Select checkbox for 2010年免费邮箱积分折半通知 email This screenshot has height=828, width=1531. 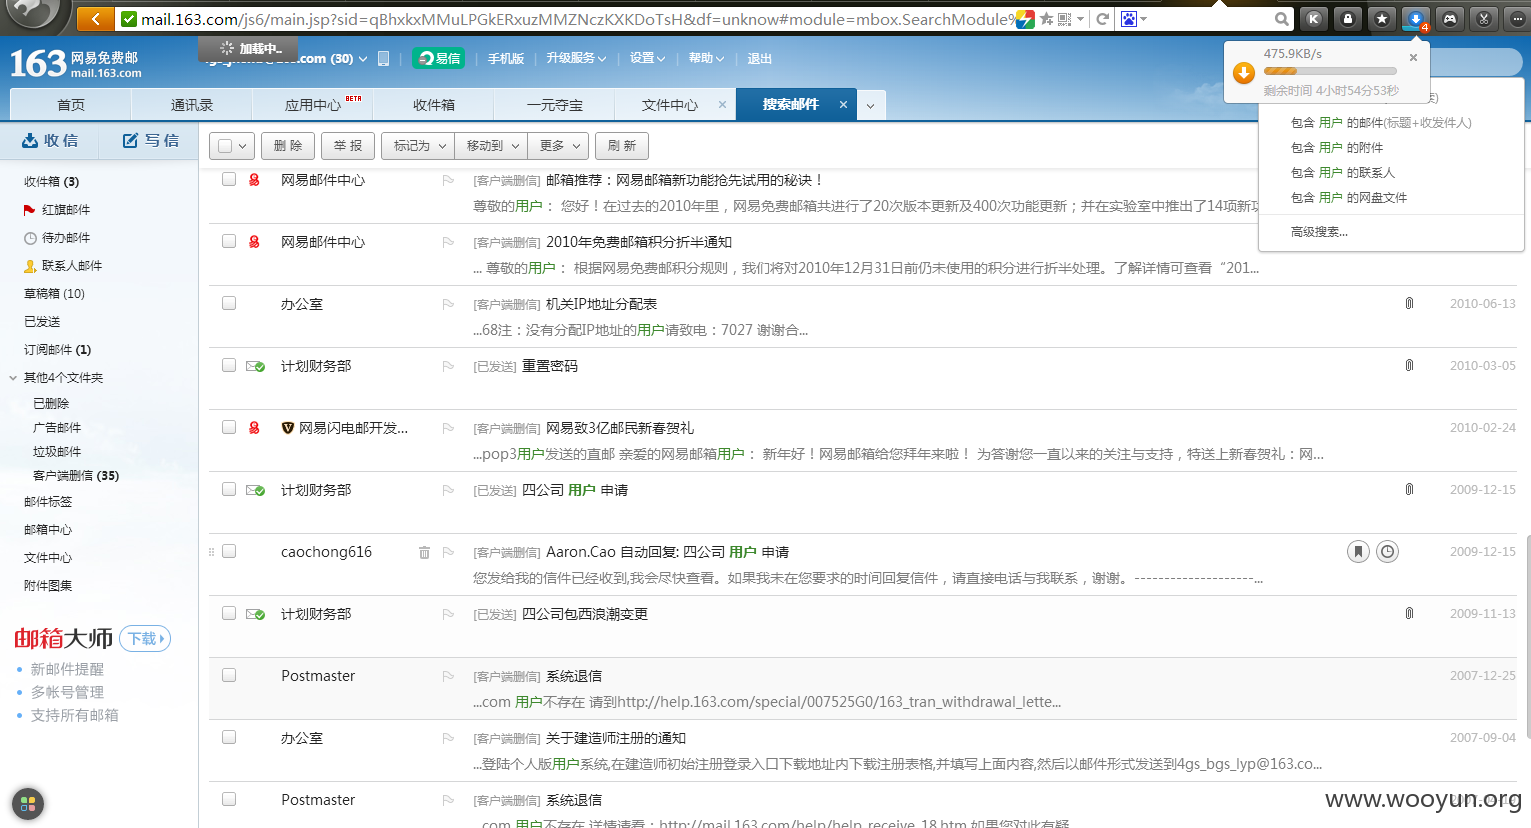(229, 241)
